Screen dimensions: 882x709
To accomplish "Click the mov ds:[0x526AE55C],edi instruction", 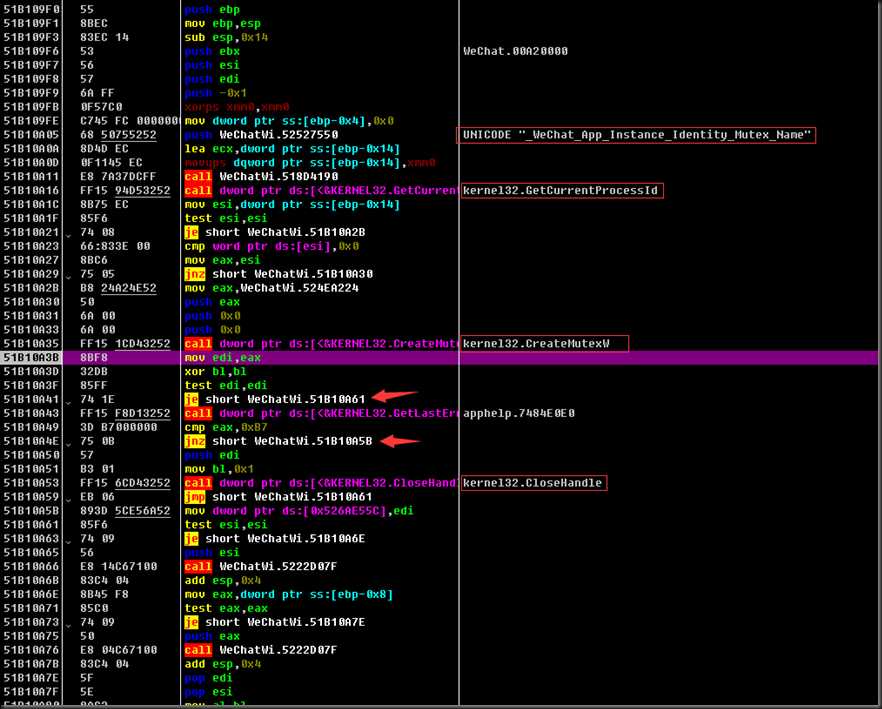I will click(x=299, y=511).
